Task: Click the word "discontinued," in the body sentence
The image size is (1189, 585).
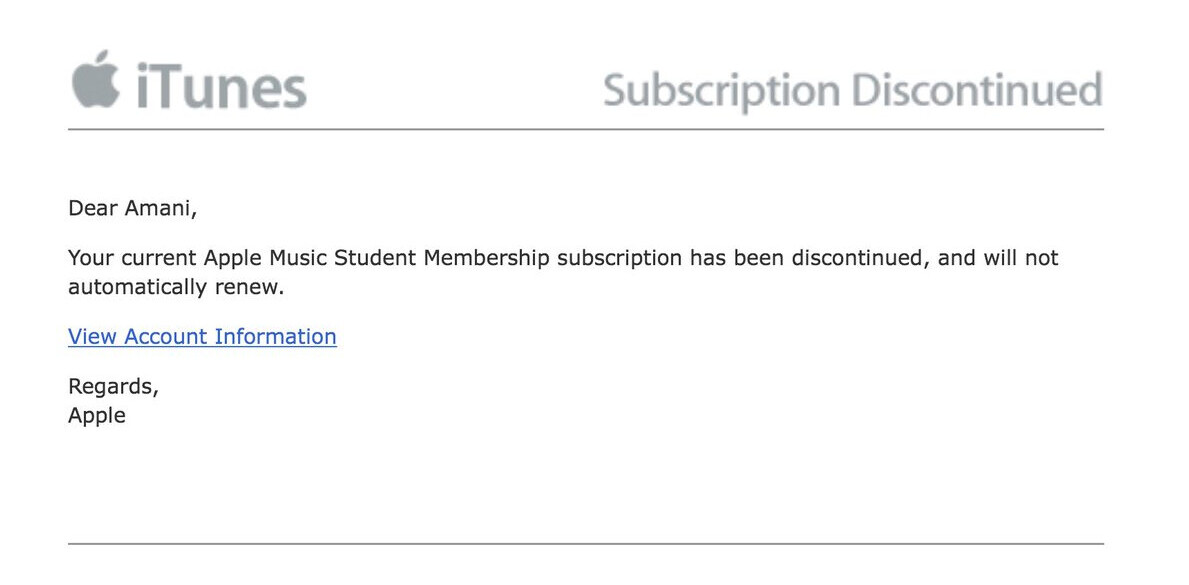Action: tap(861, 258)
